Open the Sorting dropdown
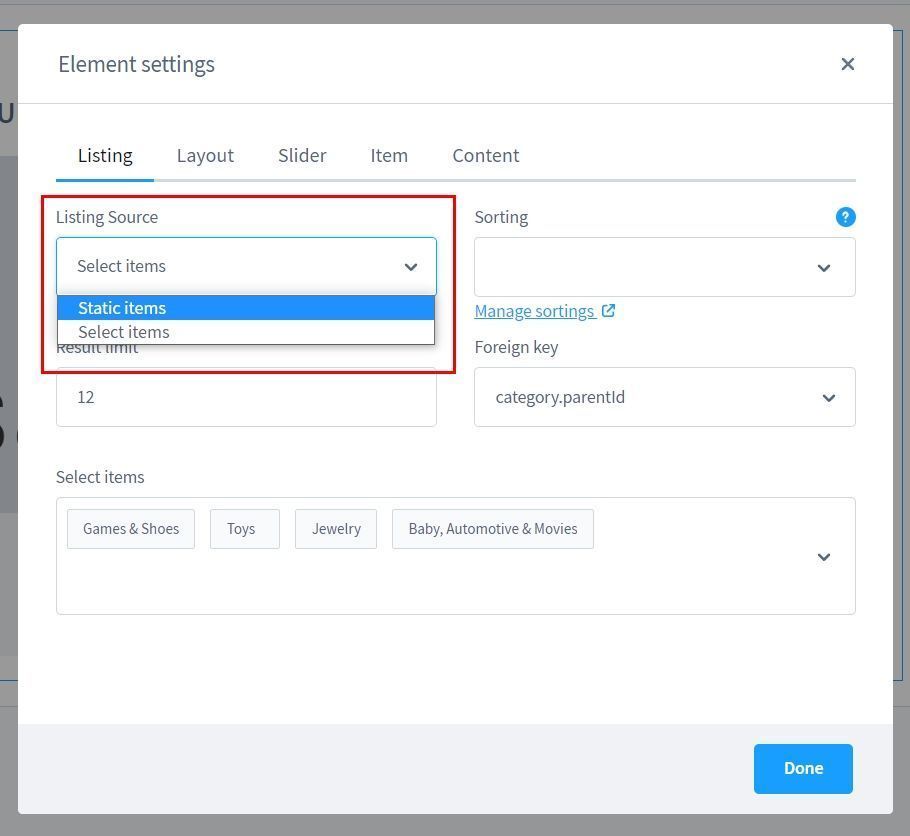Viewport: 910px width, 836px height. [x=664, y=267]
